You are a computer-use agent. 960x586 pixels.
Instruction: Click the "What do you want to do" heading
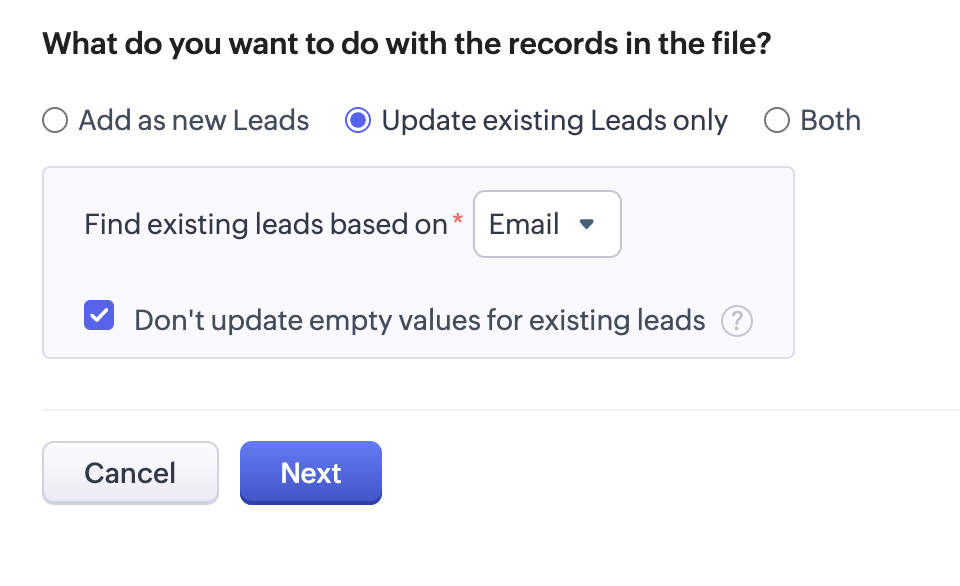pos(406,44)
